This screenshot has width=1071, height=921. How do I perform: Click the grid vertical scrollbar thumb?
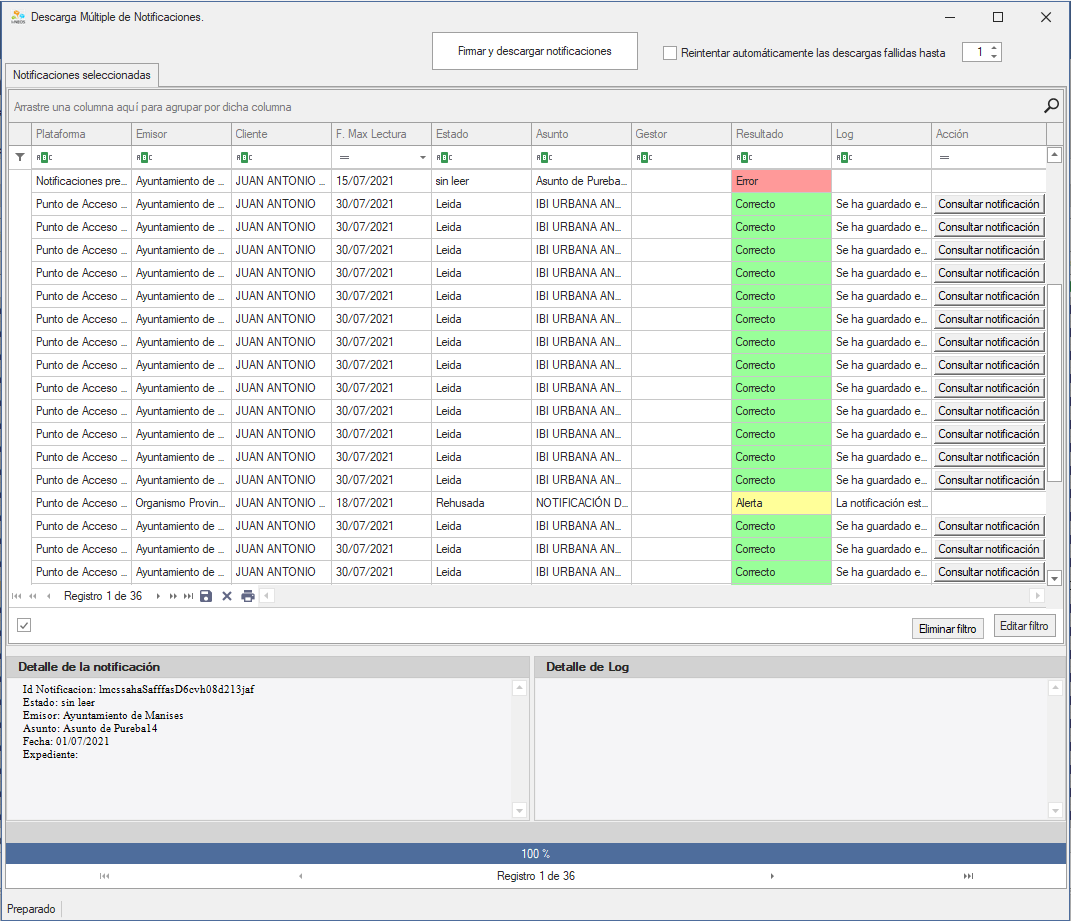pyautogui.click(x=1055, y=383)
